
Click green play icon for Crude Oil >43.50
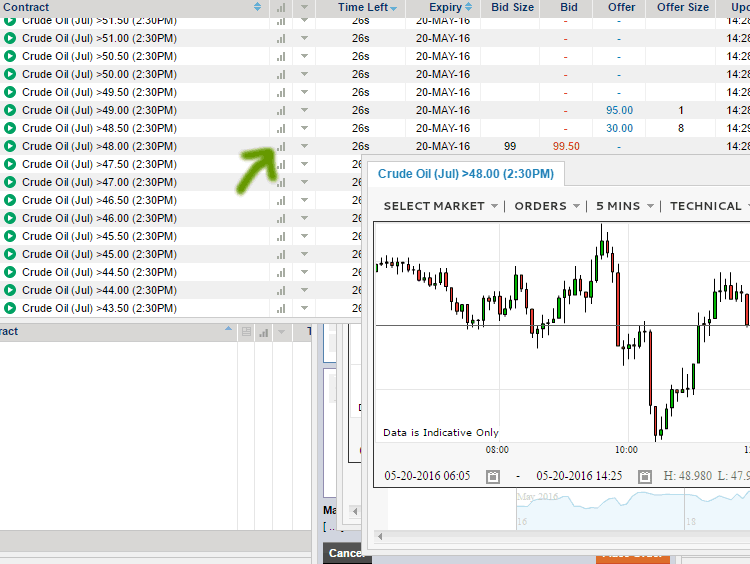(x=10, y=308)
